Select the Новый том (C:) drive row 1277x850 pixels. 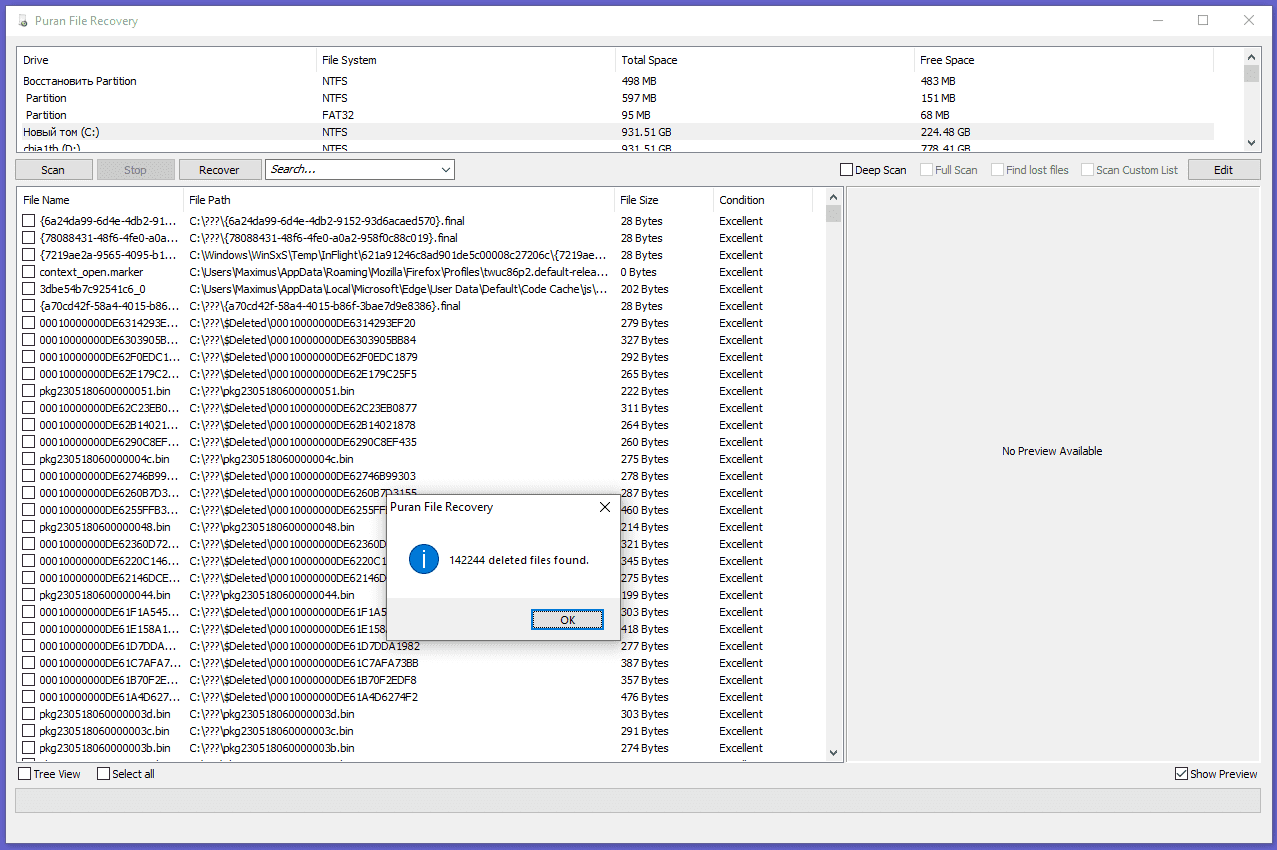pos(615,132)
